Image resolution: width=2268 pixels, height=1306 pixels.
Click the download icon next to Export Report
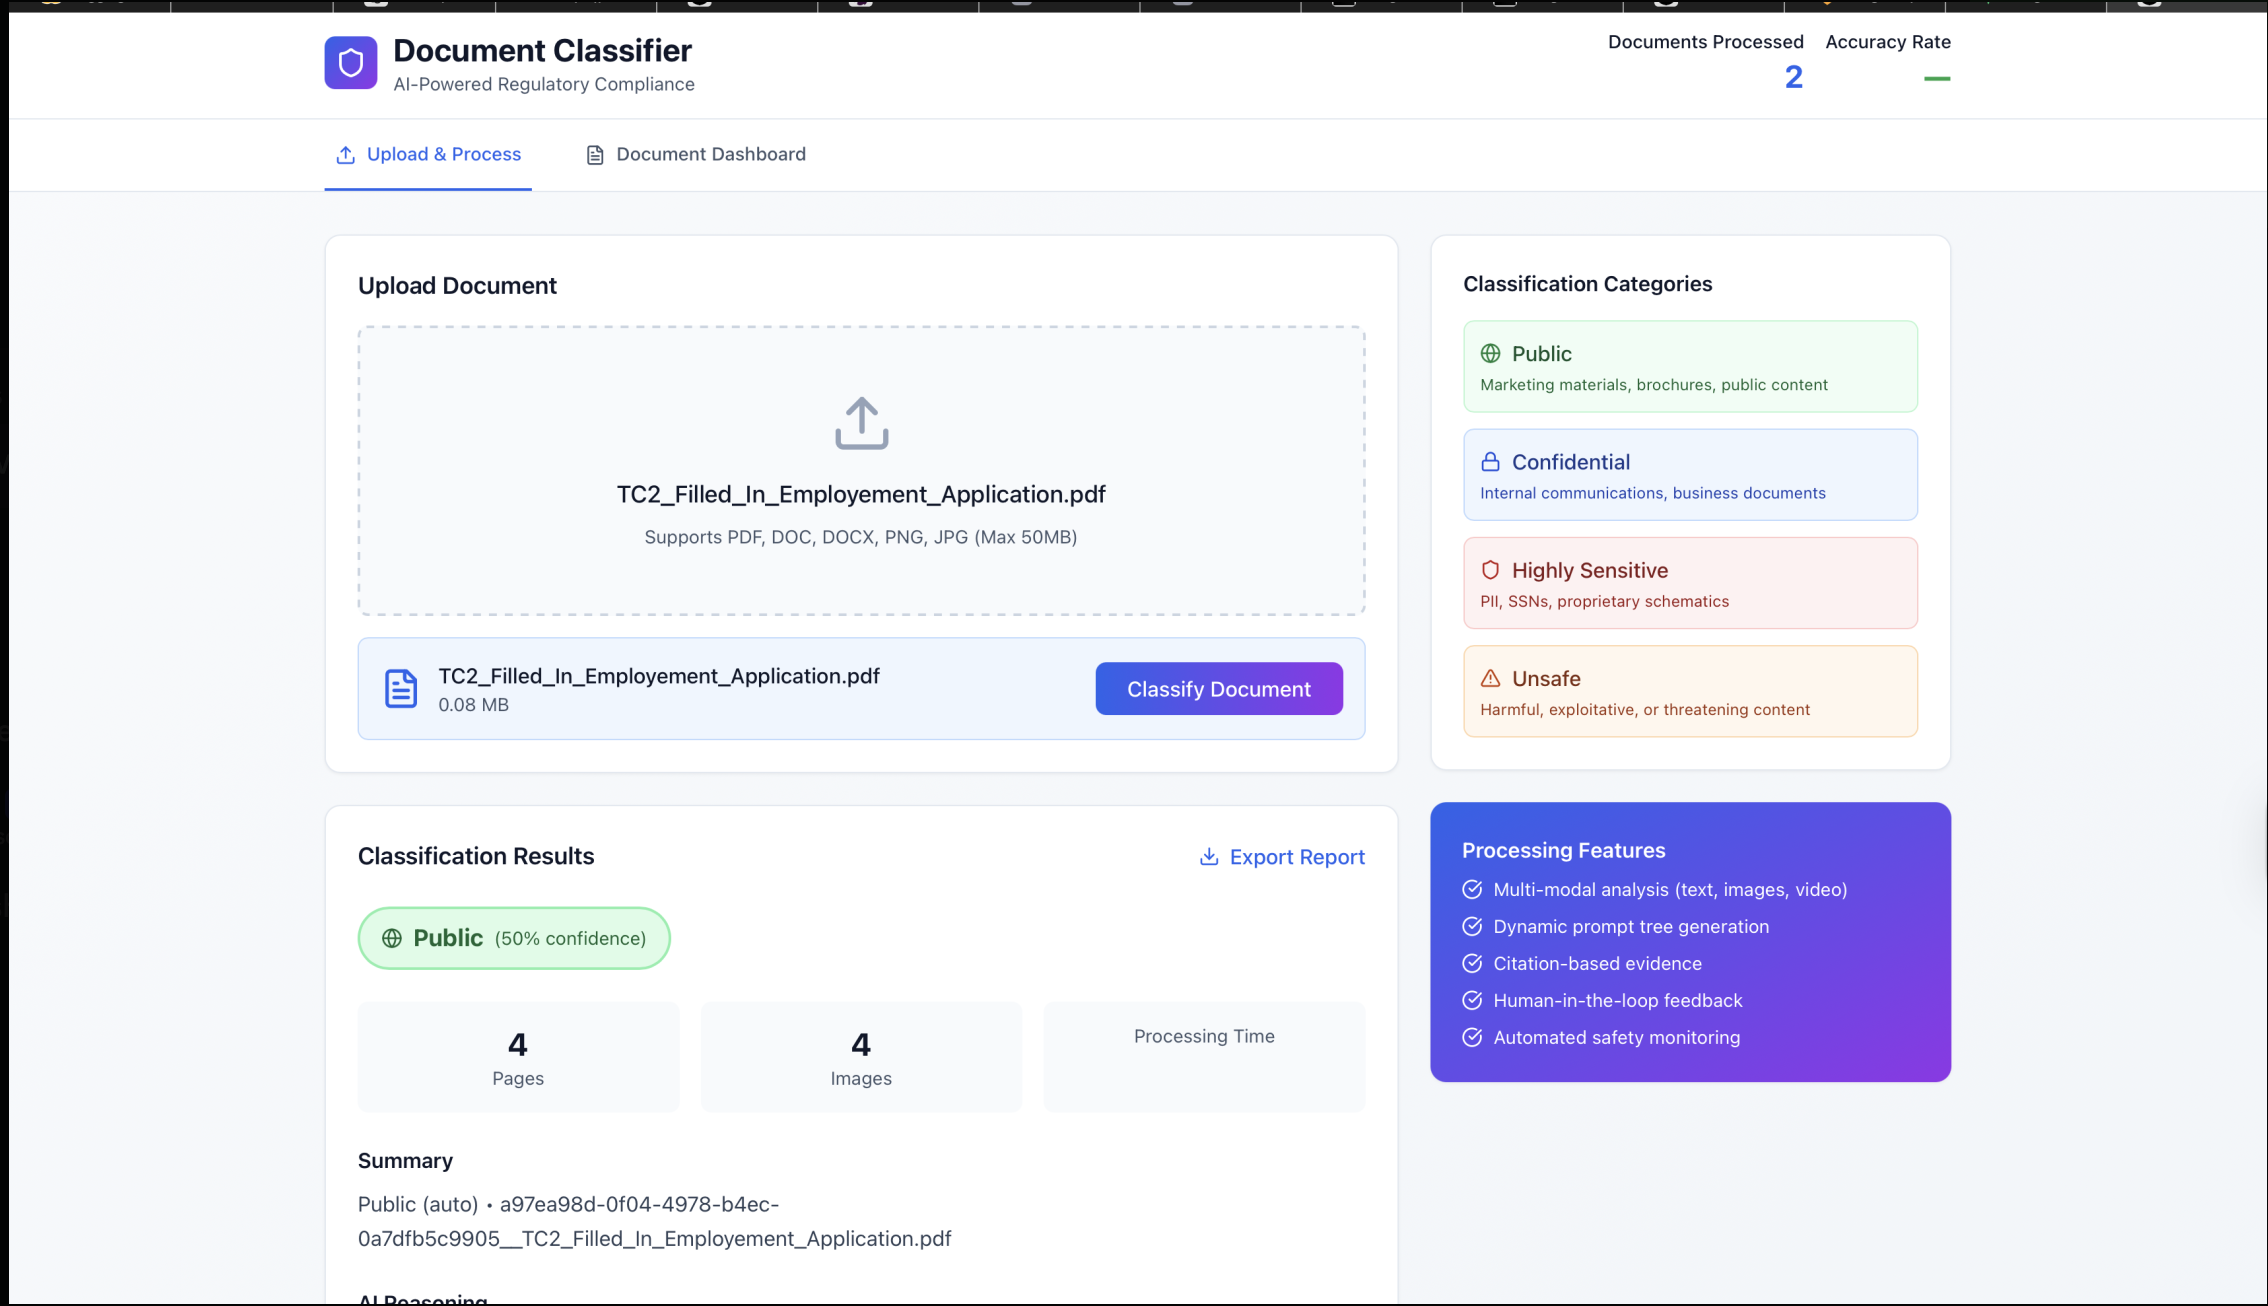click(x=1209, y=857)
